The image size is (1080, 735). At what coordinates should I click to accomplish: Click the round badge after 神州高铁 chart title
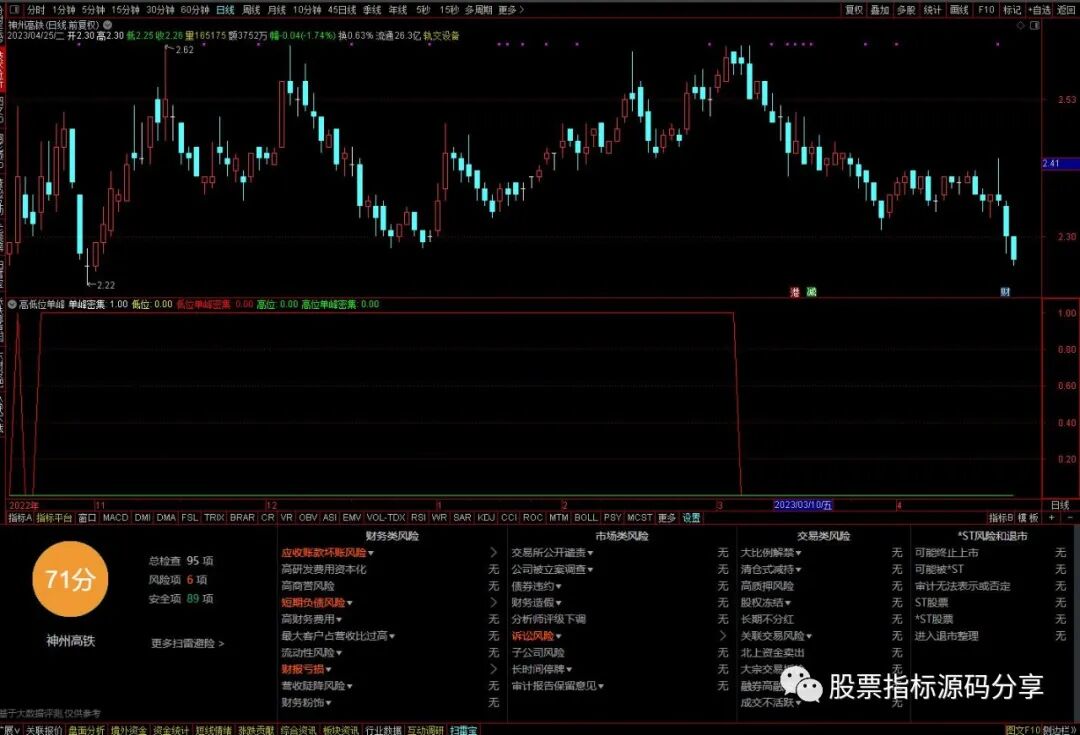107,24
